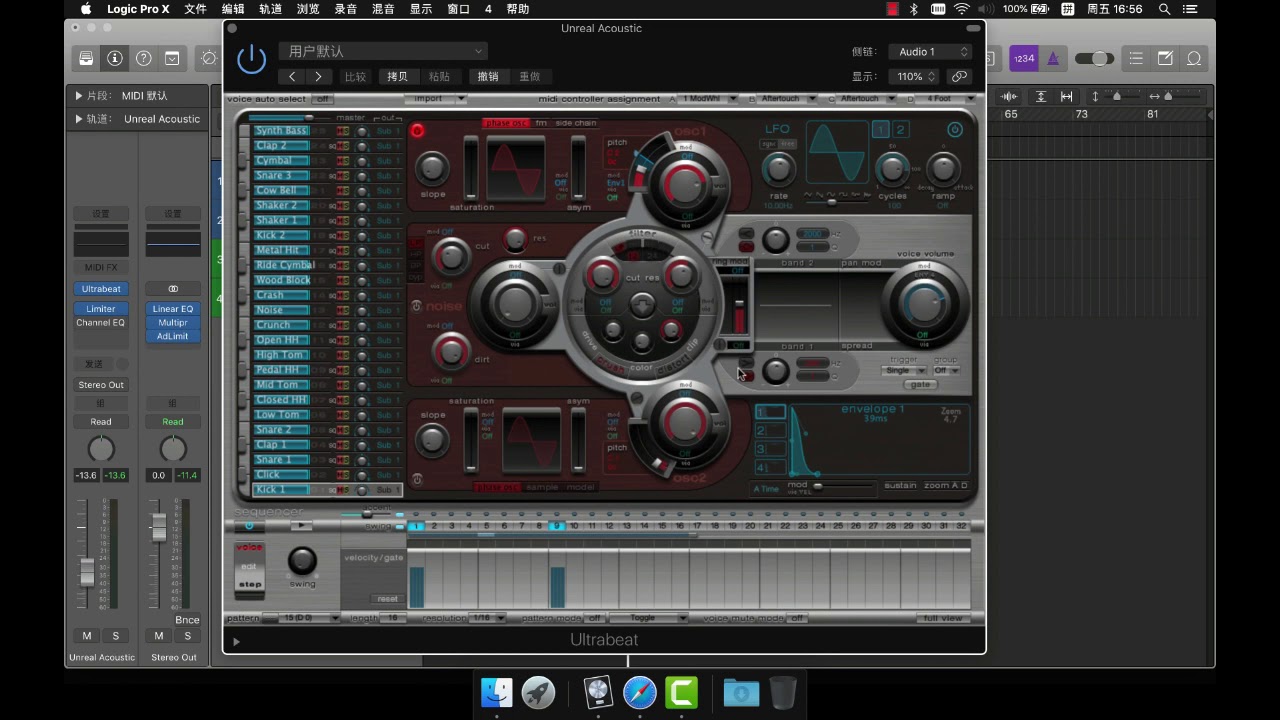Toggle the Ultrabeat plugin power button
The height and width of the screenshot is (720, 1280).
click(251, 60)
